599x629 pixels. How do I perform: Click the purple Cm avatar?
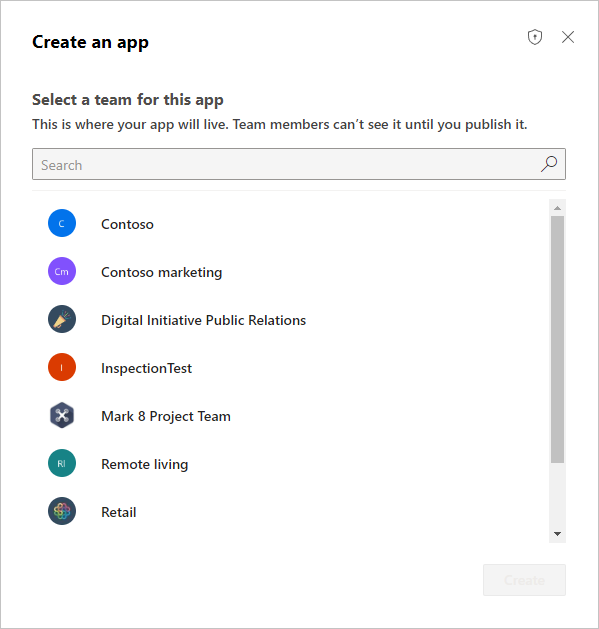pos(62,271)
